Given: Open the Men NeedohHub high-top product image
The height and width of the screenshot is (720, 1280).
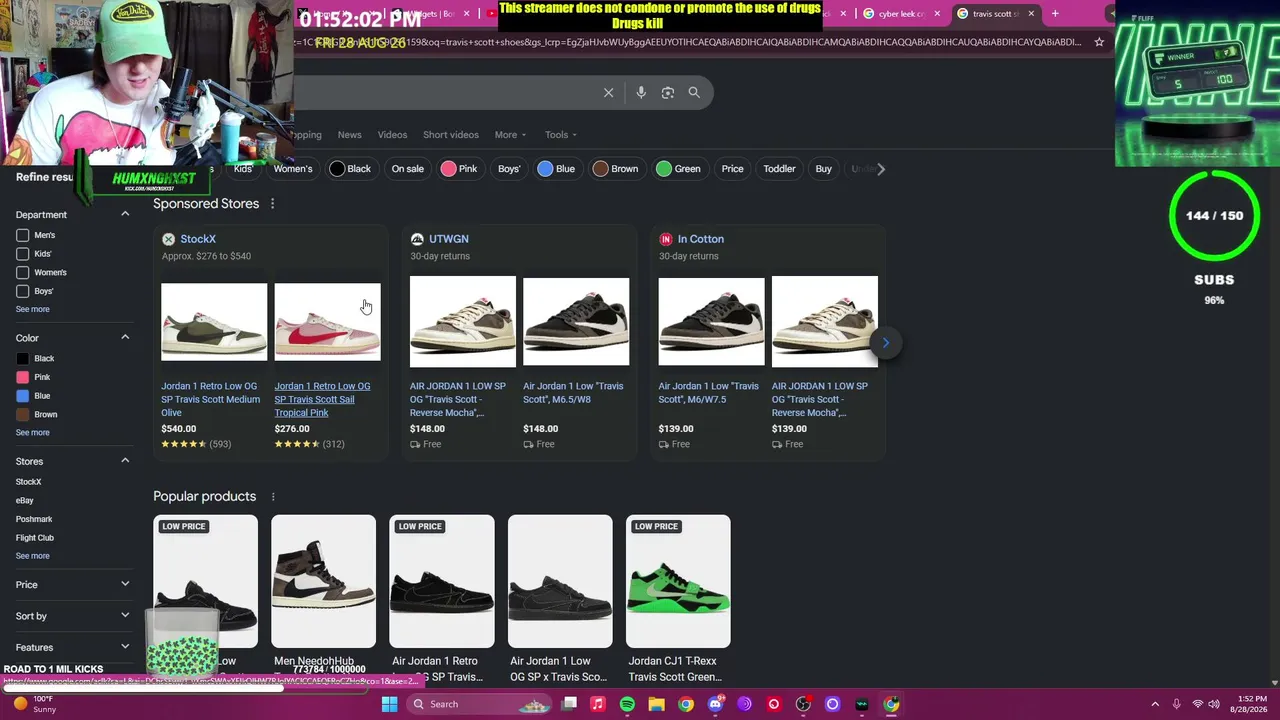Looking at the screenshot, I should point(323,581).
